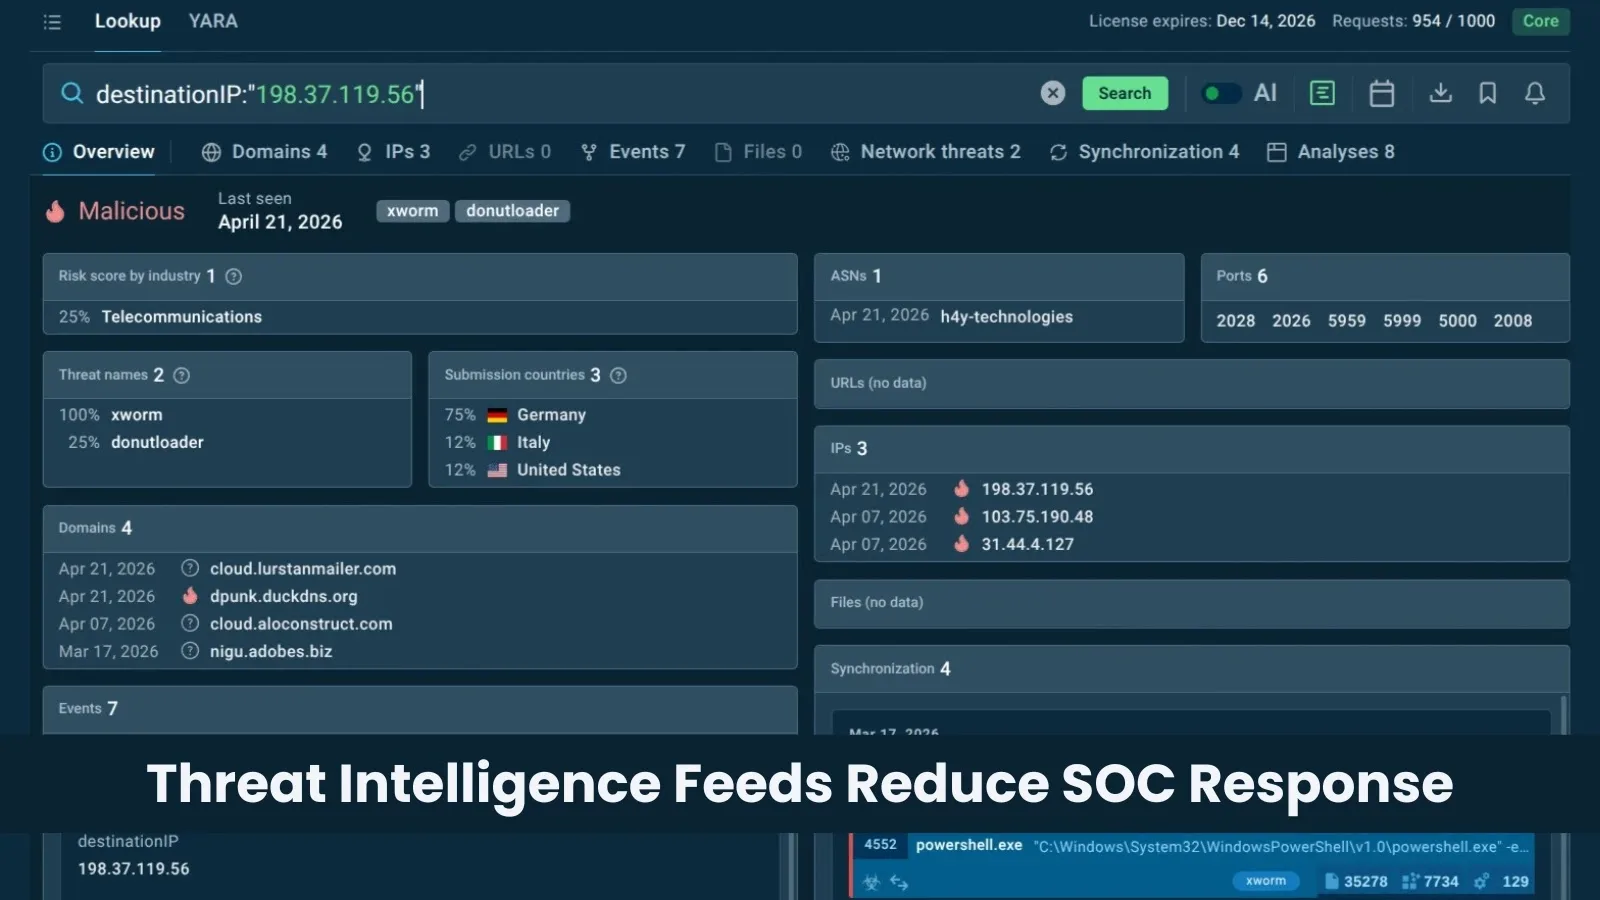Click the flame icon beside 31.44.4.127

point(961,544)
